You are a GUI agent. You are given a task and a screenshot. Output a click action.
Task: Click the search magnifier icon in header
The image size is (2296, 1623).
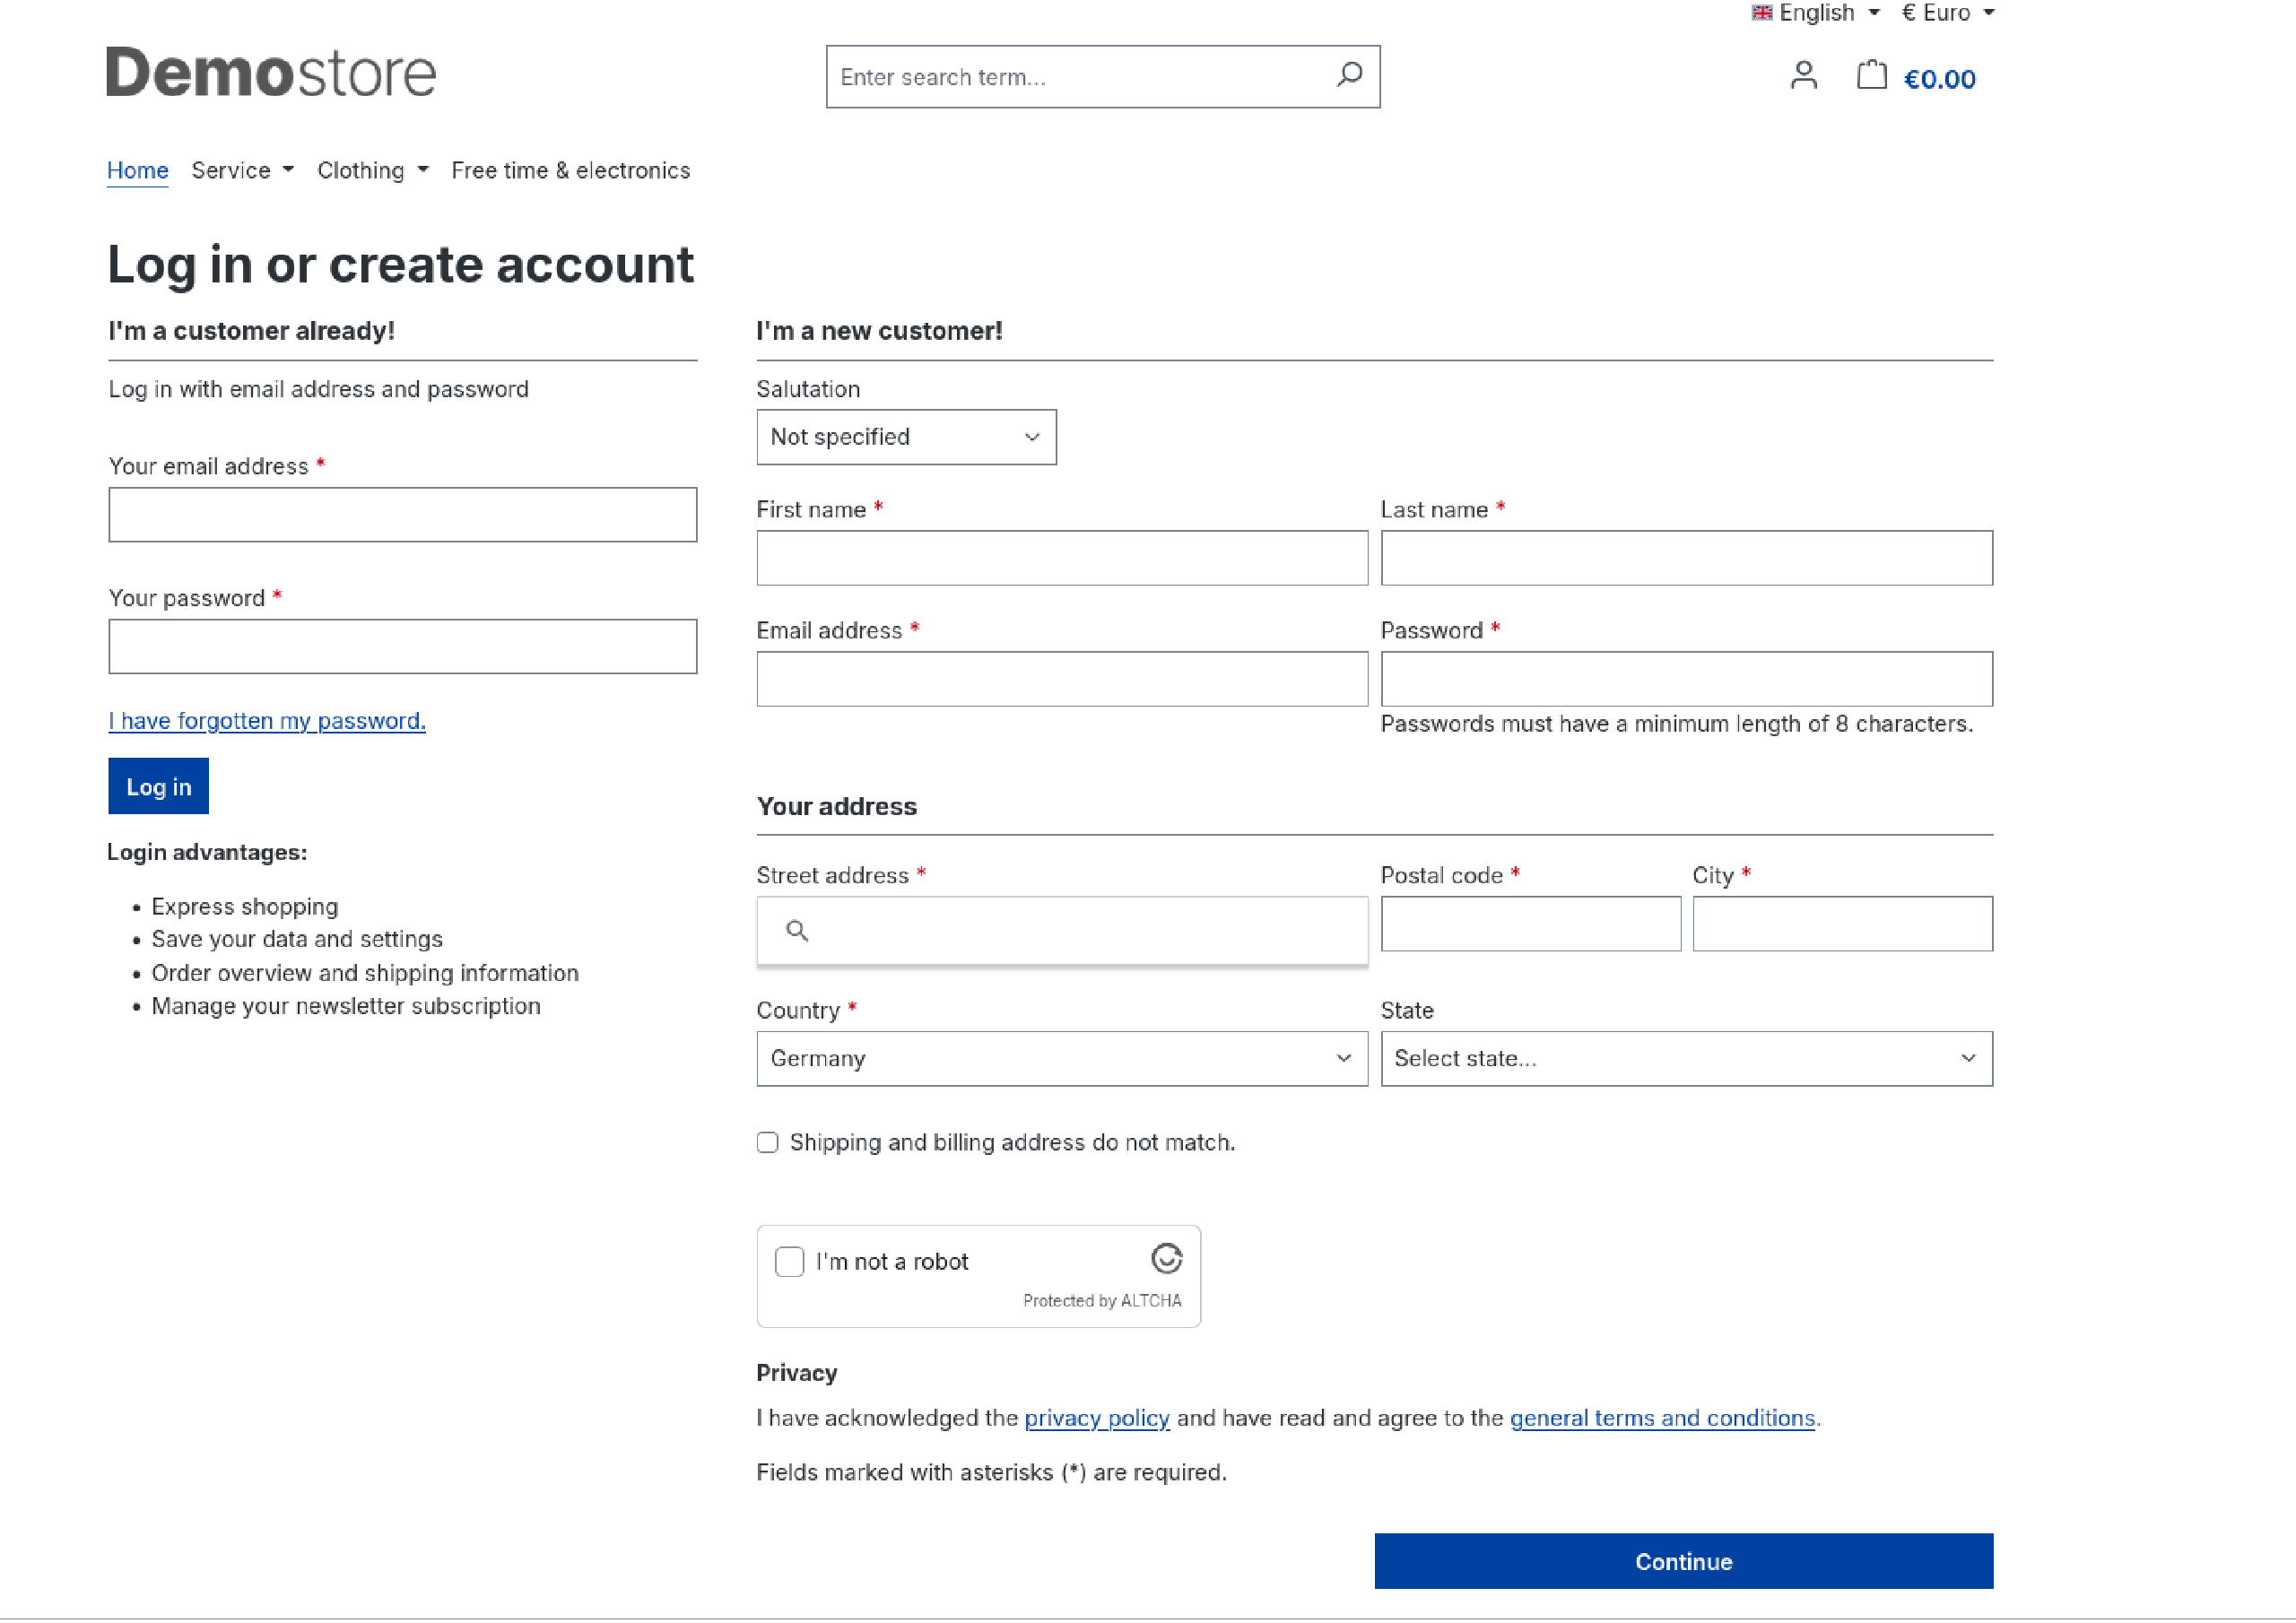pyautogui.click(x=1349, y=74)
